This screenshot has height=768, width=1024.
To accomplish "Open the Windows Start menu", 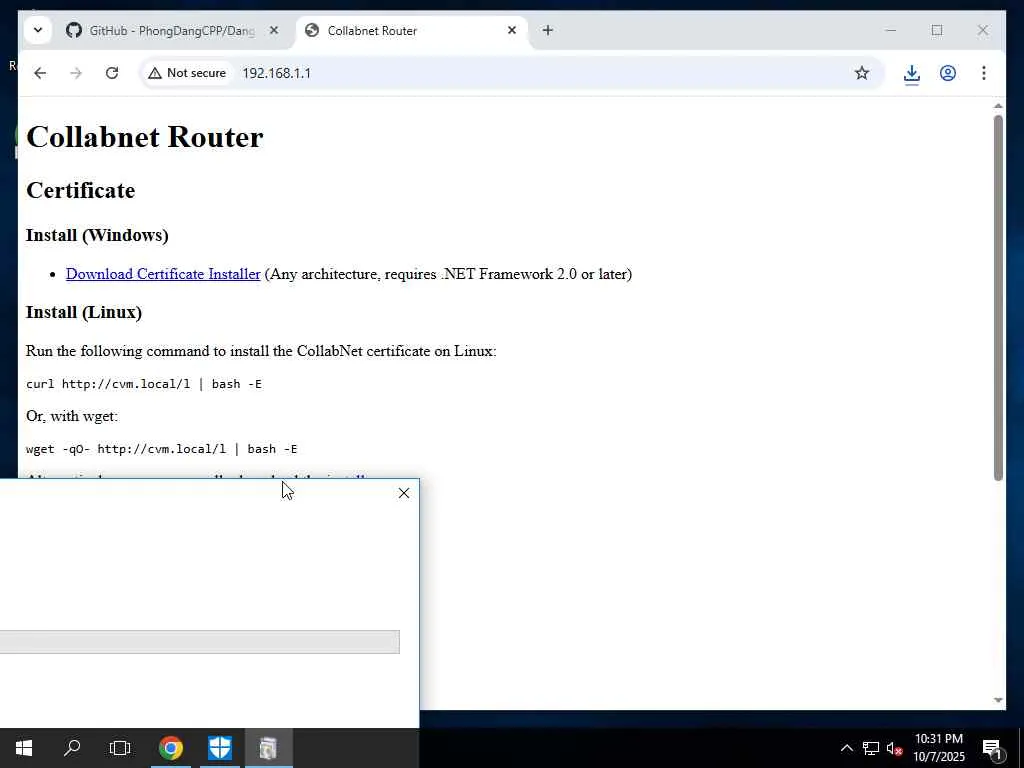I will pos(24,748).
